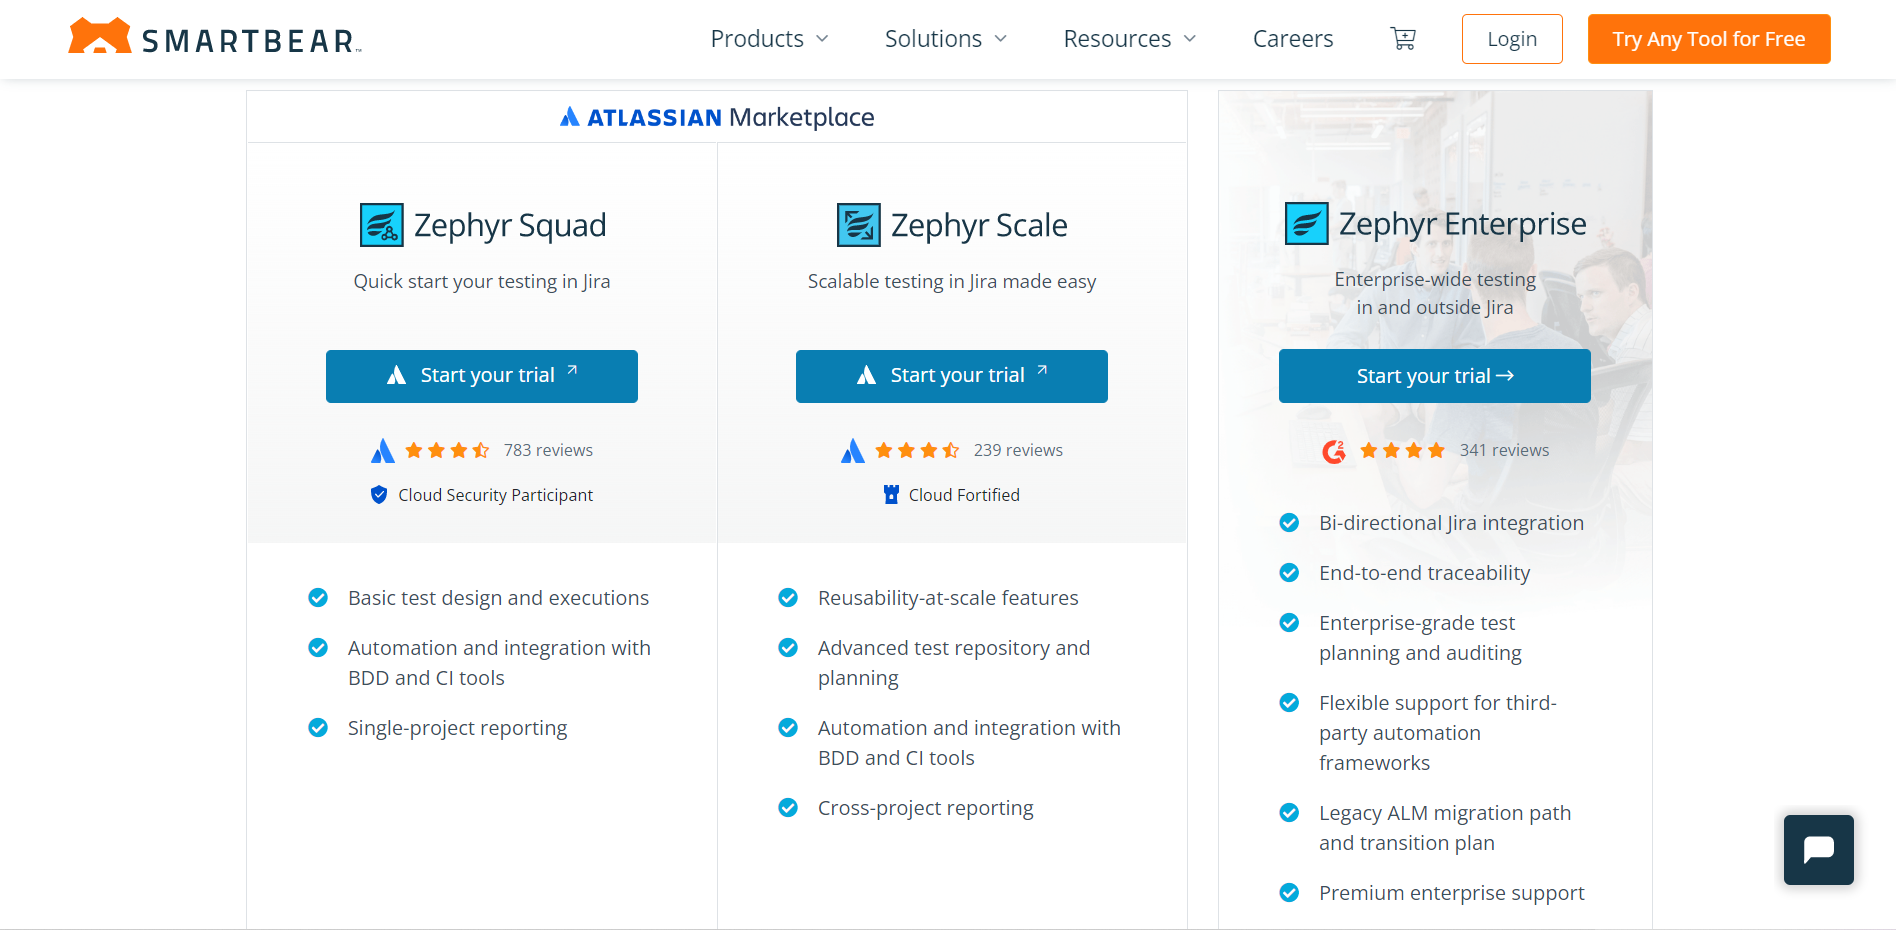Open the shopping cart icon
The height and width of the screenshot is (930, 1896).
click(1403, 39)
